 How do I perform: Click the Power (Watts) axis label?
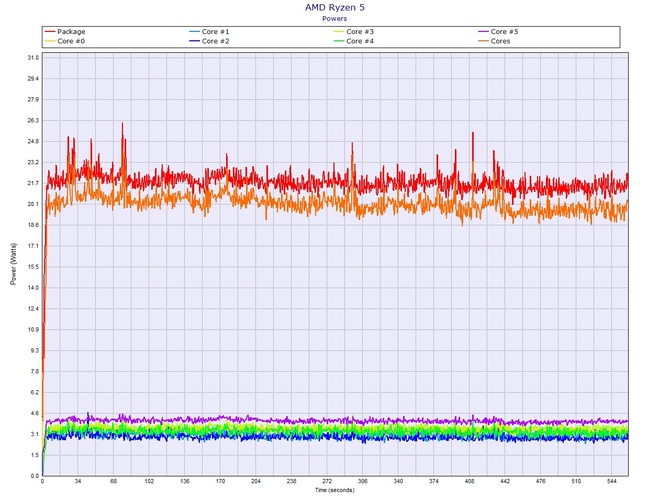13,264
